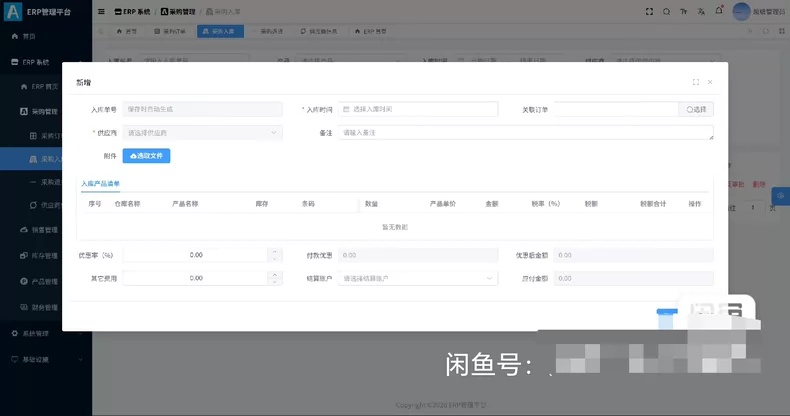Click the 选择 button beside 关联订单
Viewport: 790px width, 416px height.
(x=696, y=109)
